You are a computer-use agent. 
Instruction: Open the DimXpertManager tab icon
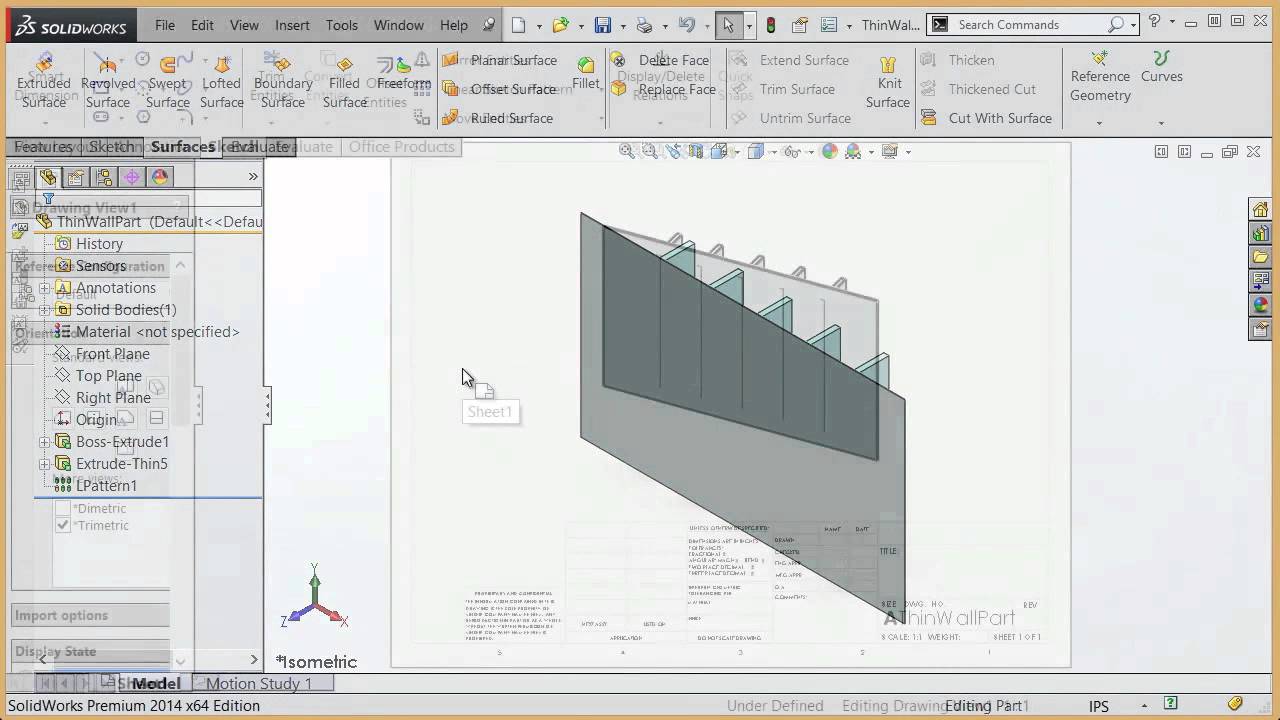click(131, 177)
